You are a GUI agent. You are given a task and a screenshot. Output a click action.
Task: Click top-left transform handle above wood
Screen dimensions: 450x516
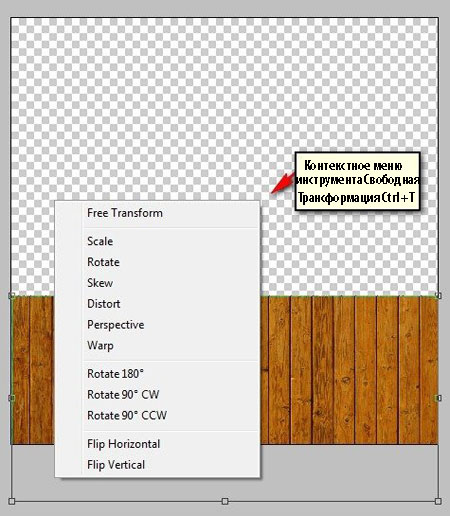click(x=12, y=295)
